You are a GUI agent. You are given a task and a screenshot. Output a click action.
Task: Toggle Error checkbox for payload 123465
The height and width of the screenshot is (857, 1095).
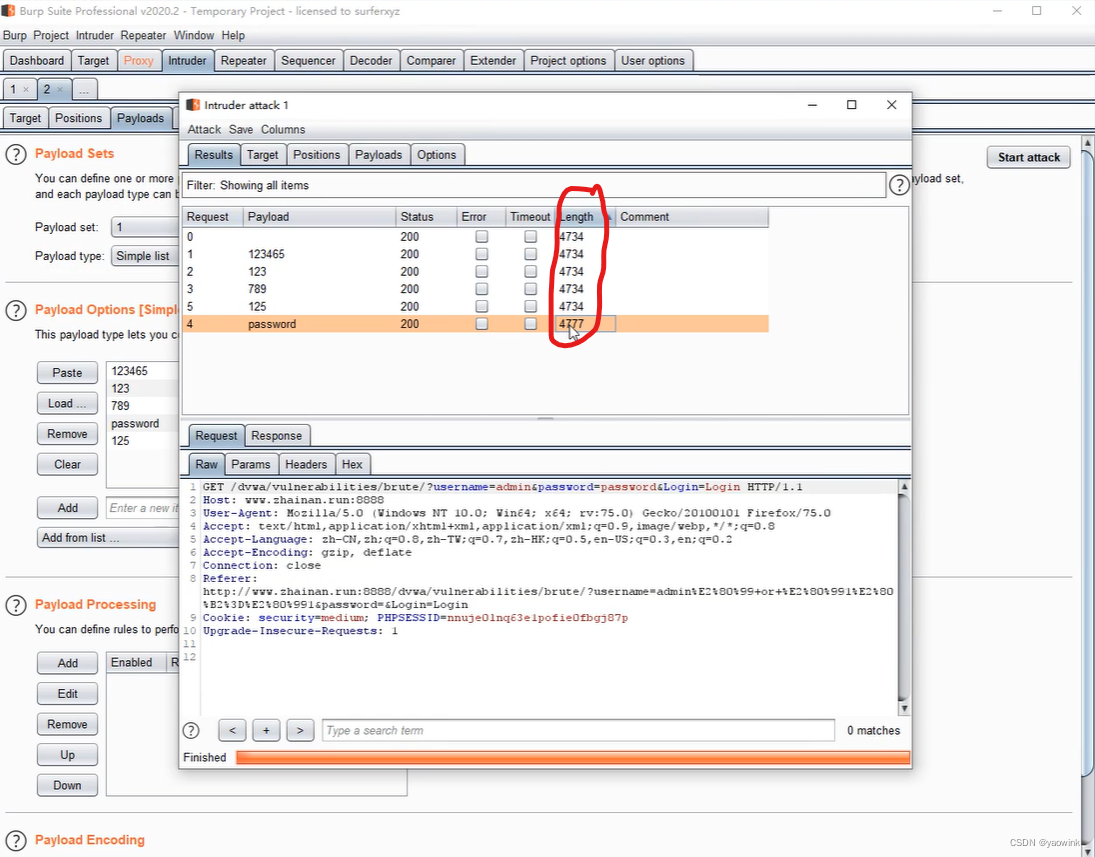click(x=481, y=254)
